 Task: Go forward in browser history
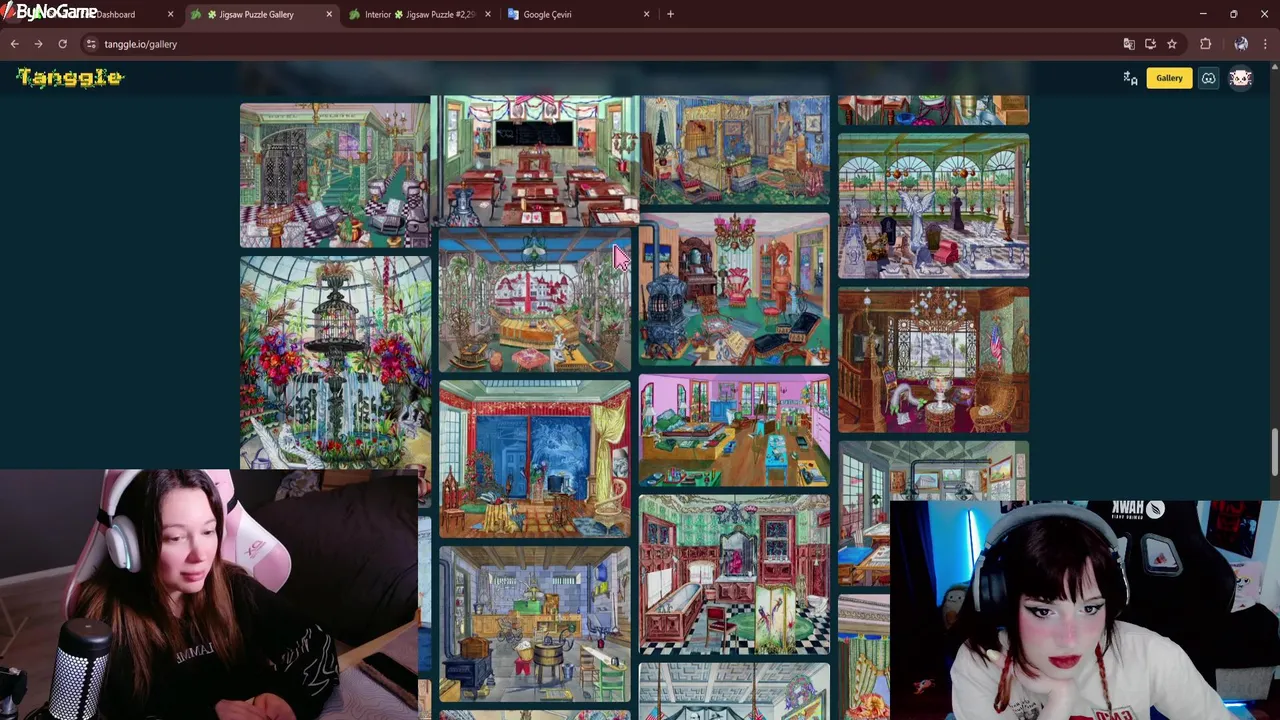pyautogui.click(x=38, y=44)
